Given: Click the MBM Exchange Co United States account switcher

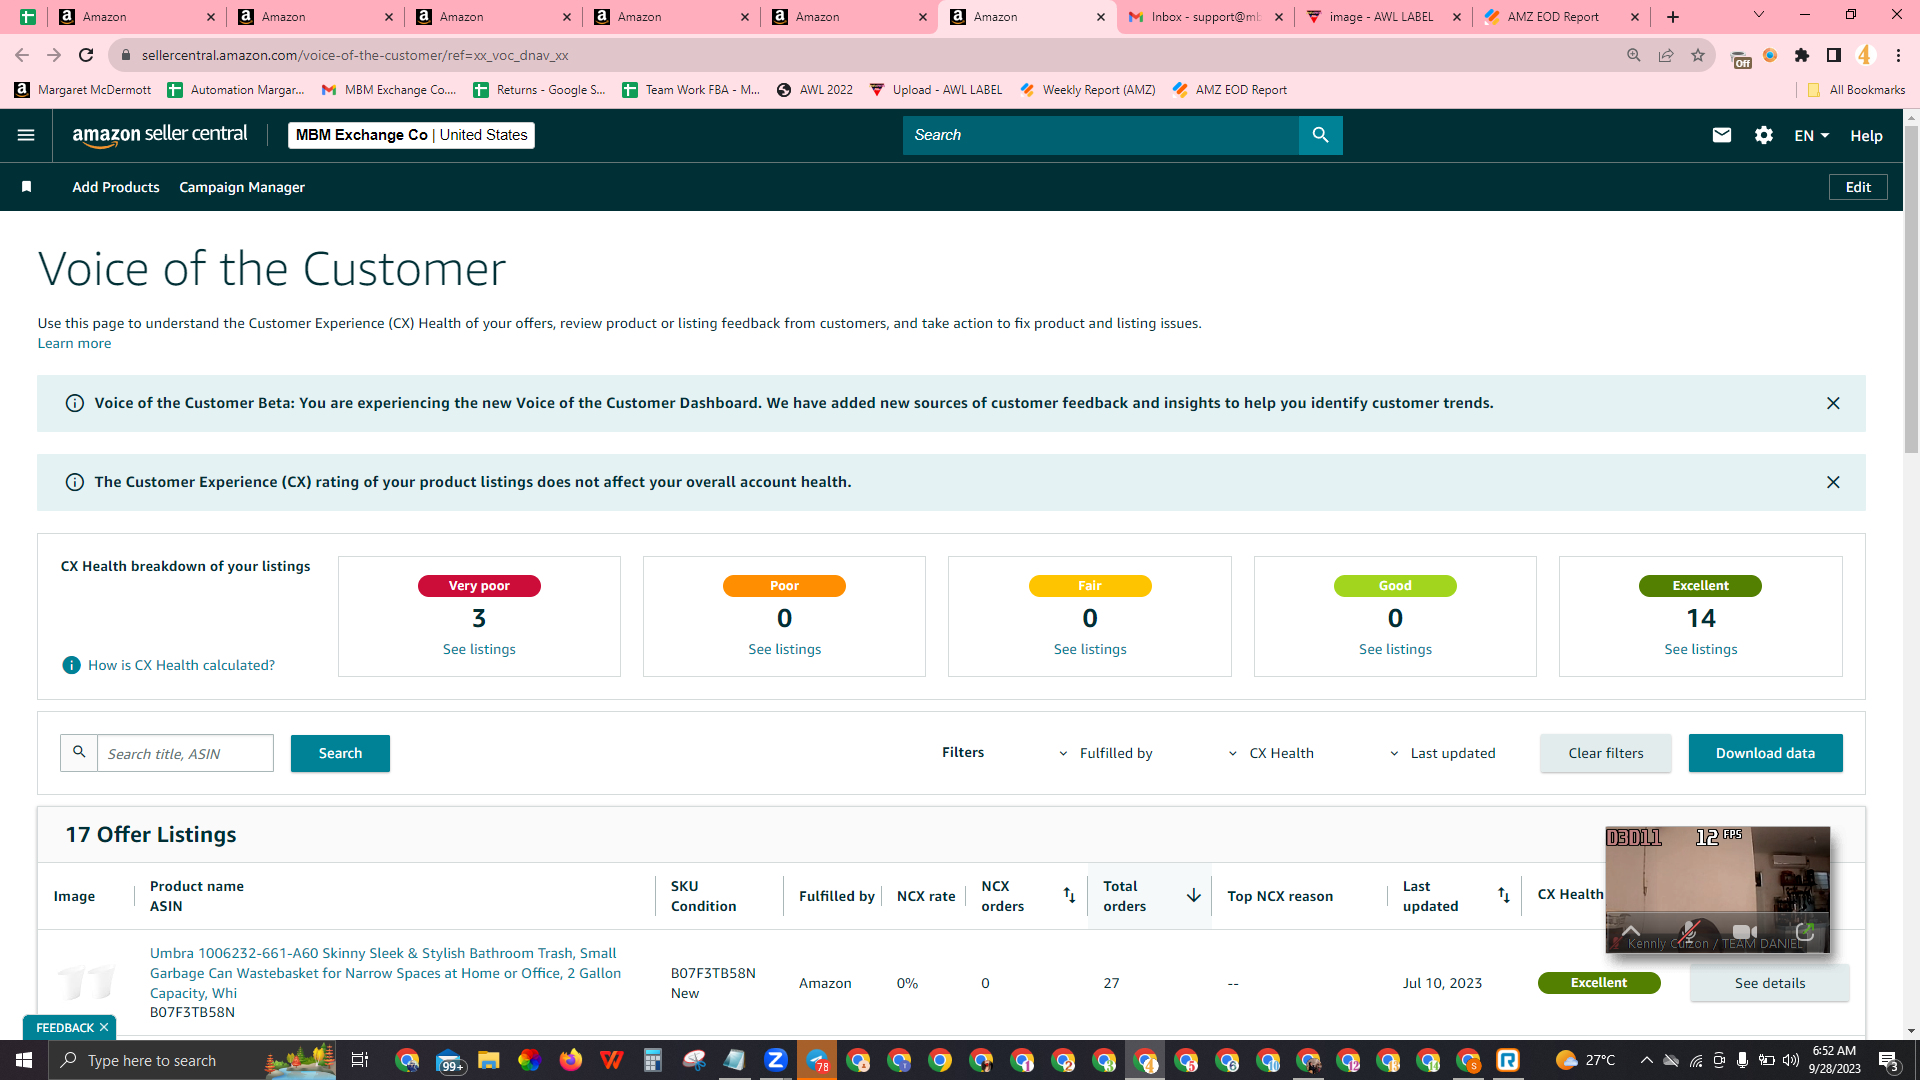Looking at the screenshot, I should click(411, 135).
